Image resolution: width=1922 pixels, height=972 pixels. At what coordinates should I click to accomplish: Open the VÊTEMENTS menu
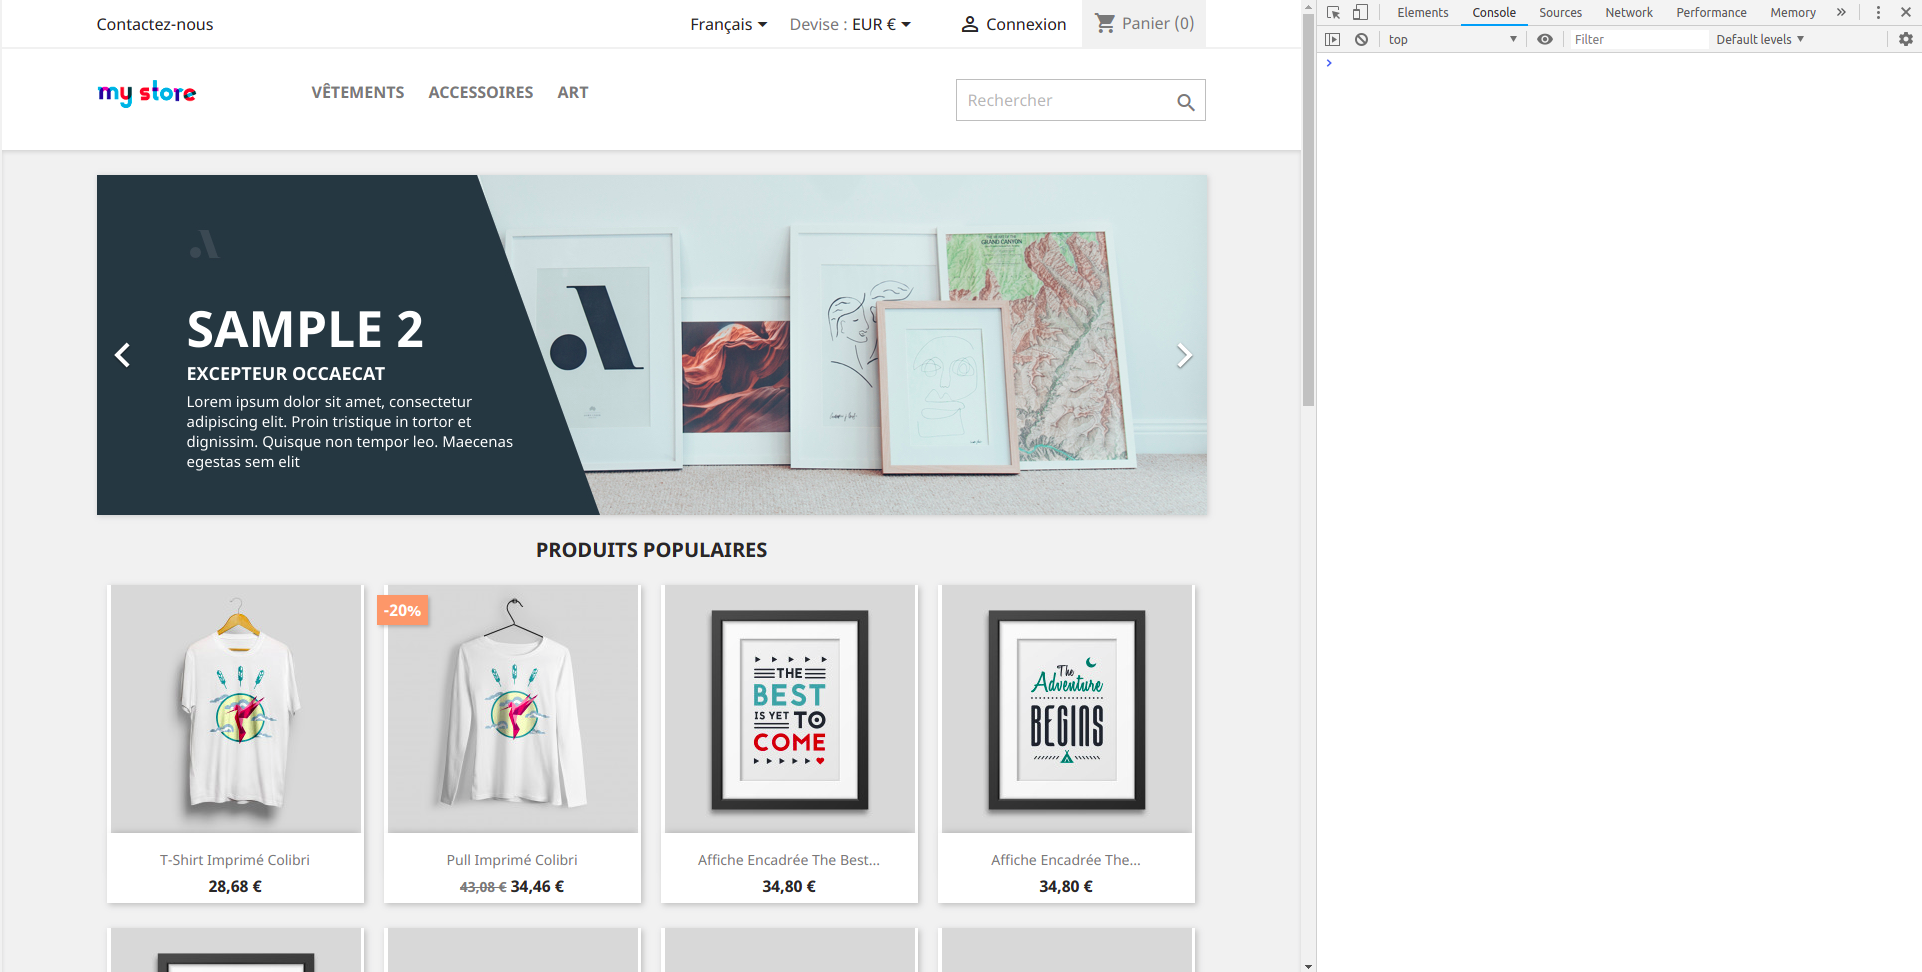[358, 92]
